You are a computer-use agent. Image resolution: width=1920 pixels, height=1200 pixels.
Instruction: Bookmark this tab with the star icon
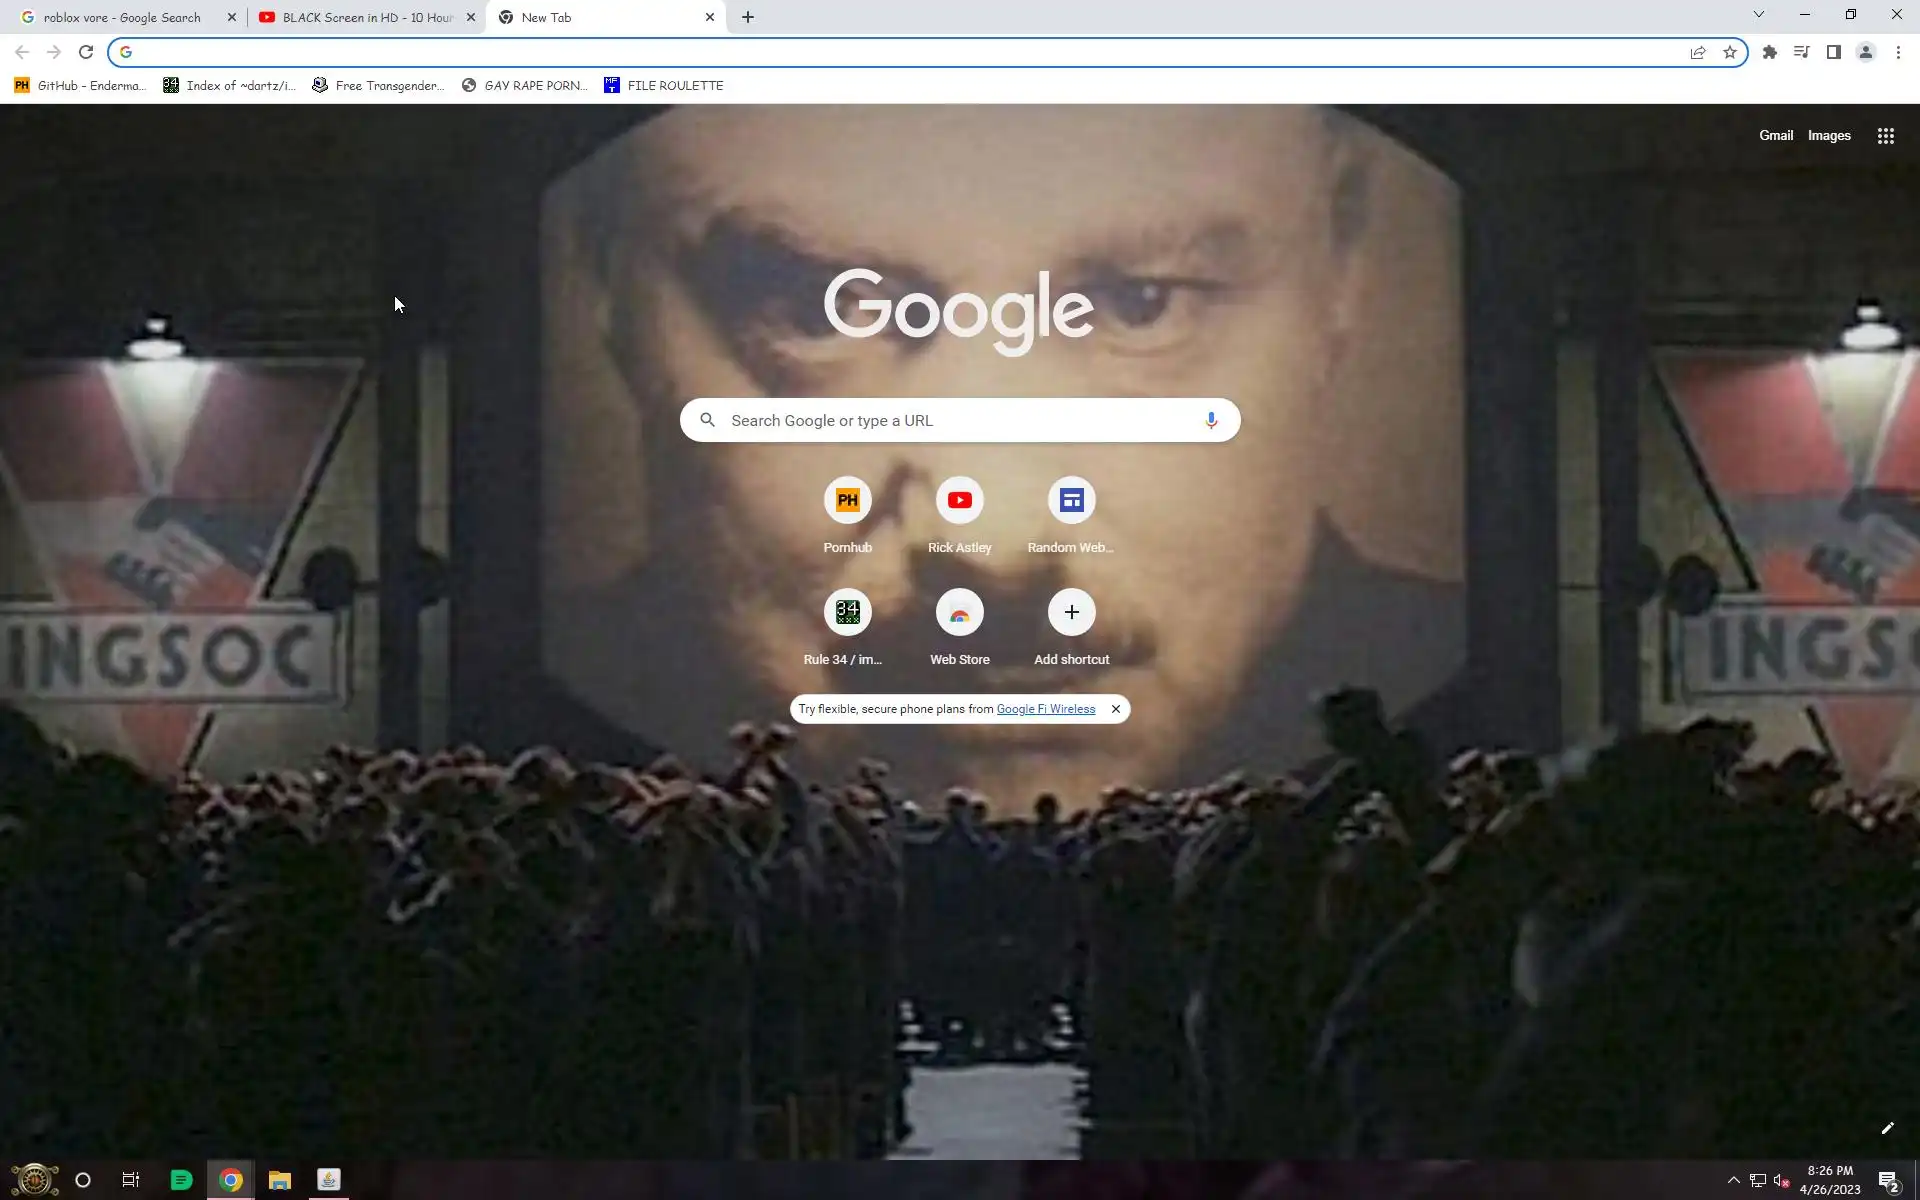tap(1730, 52)
